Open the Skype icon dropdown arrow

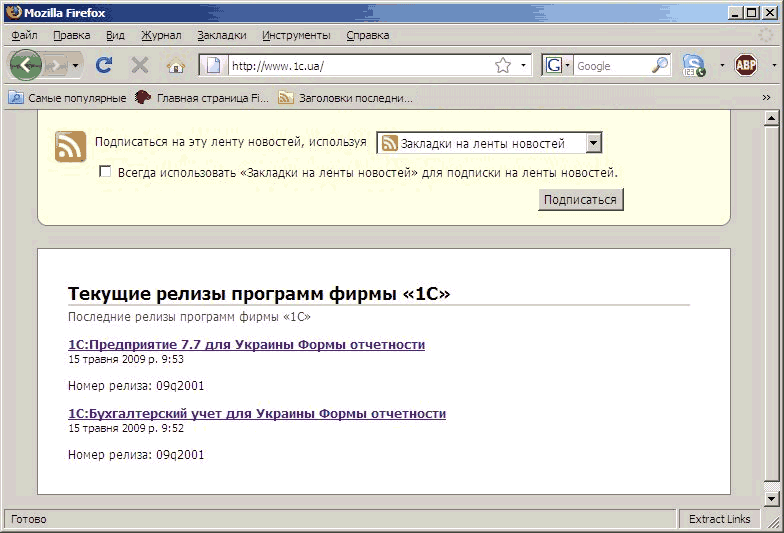pos(722,66)
